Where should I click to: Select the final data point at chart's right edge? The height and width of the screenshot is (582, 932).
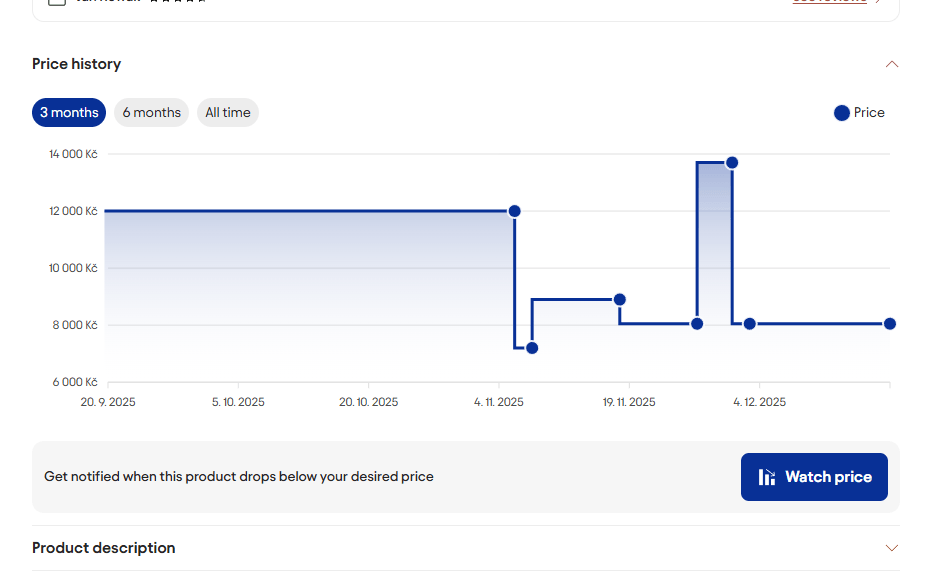[889, 323]
